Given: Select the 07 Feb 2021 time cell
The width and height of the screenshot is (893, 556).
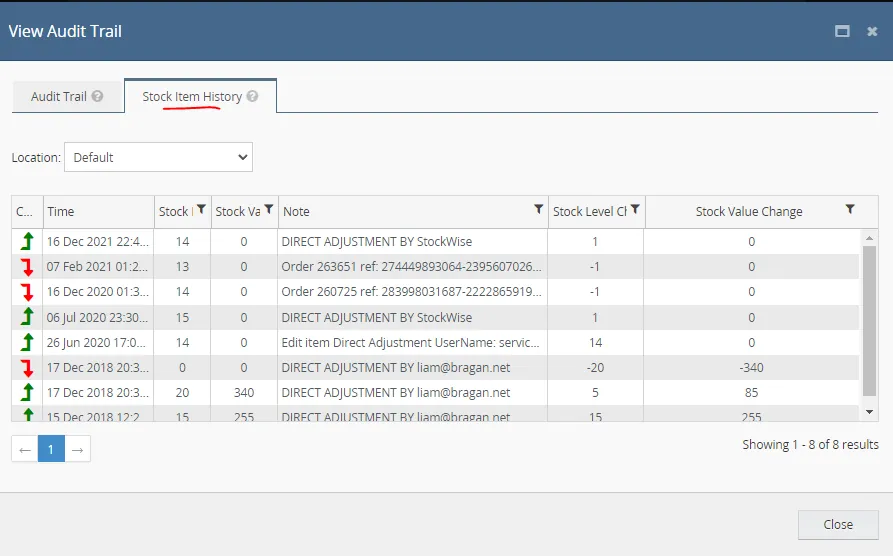Looking at the screenshot, I should [98, 267].
